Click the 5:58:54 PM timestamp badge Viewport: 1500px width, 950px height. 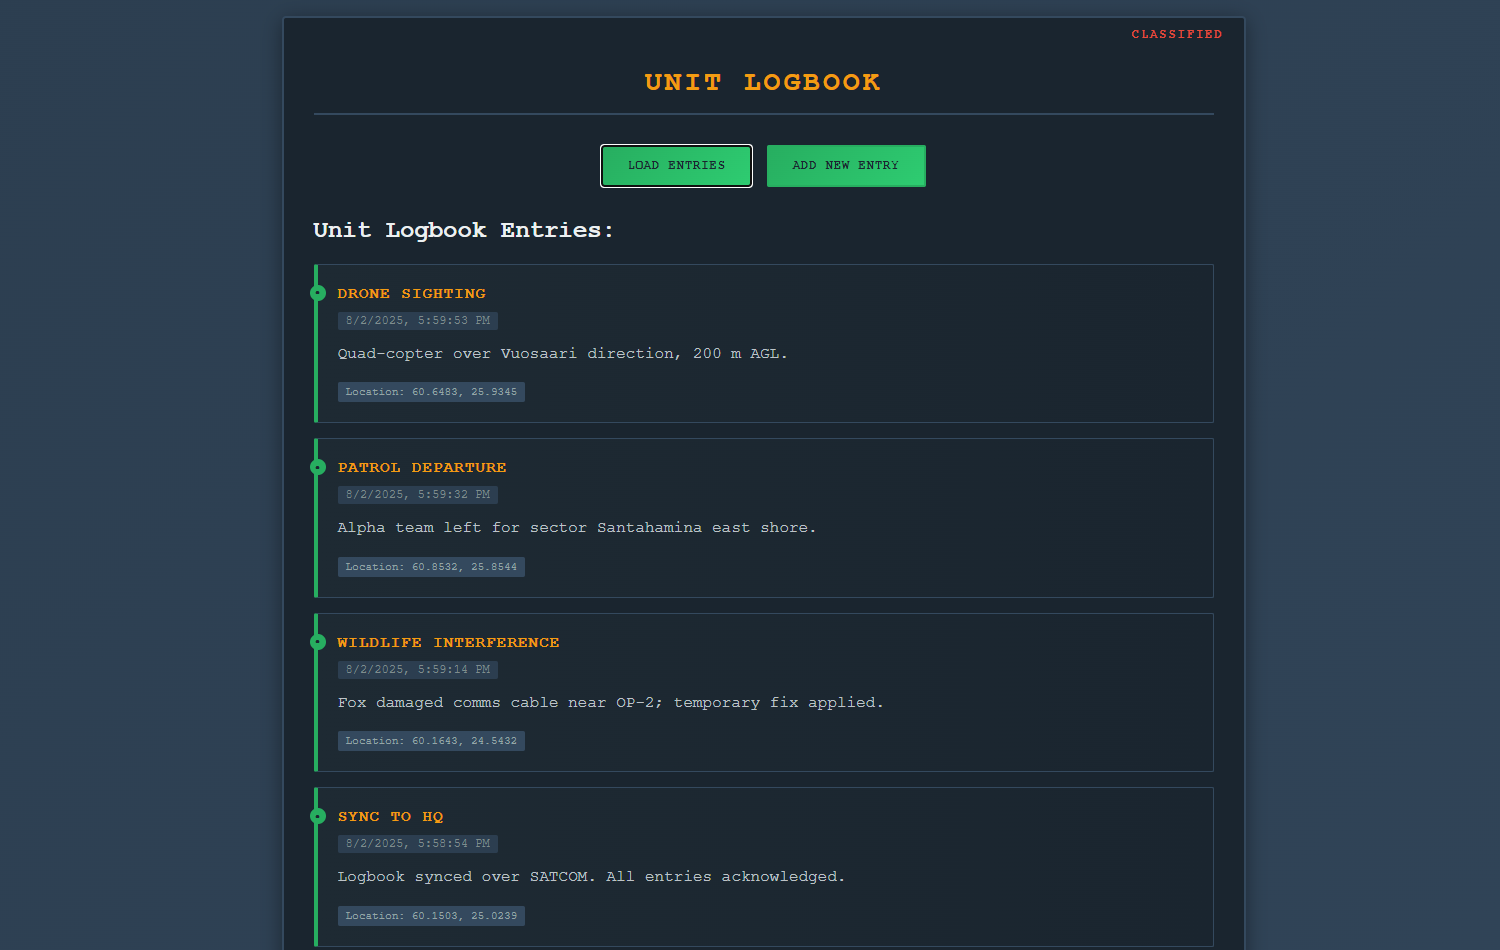click(x=418, y=844)
